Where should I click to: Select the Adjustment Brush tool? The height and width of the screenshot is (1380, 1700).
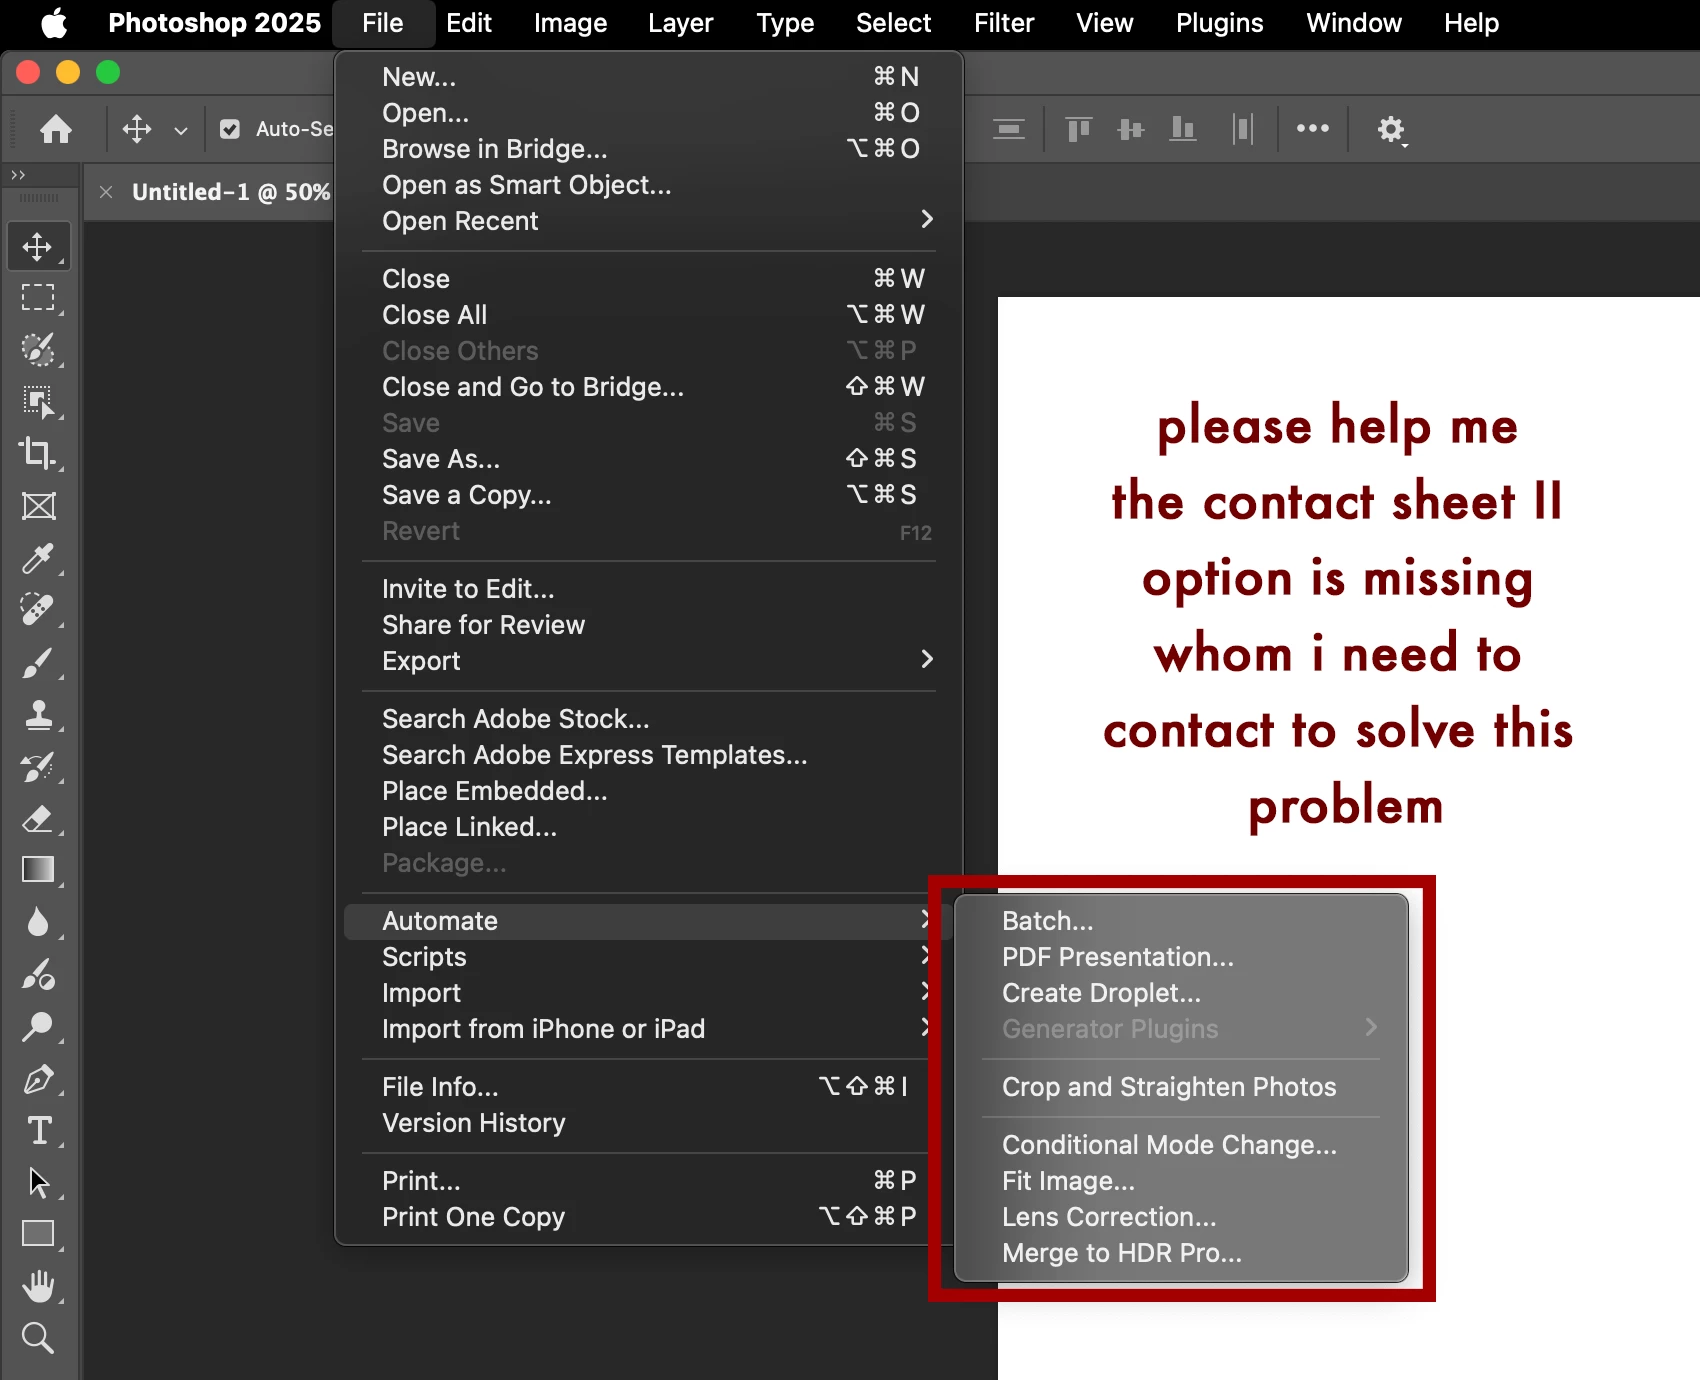(x=38, y=974)
